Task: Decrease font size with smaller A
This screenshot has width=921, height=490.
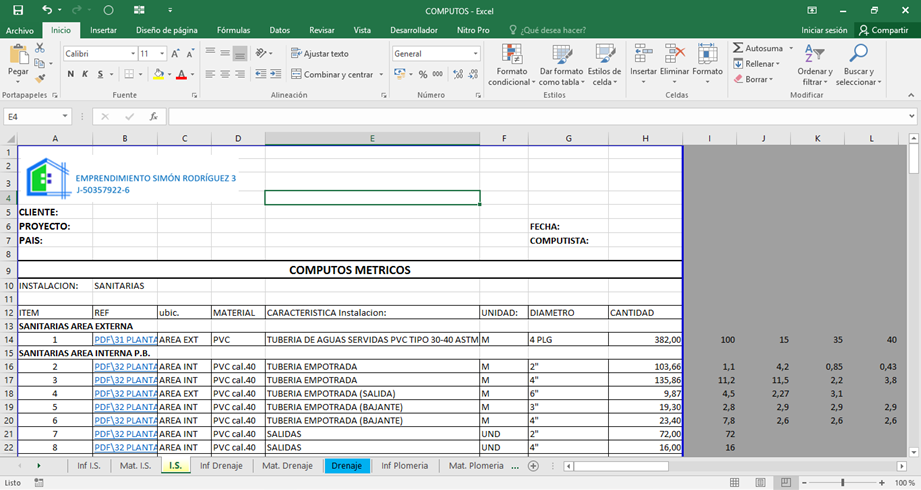Action: (x=190, y=53)
